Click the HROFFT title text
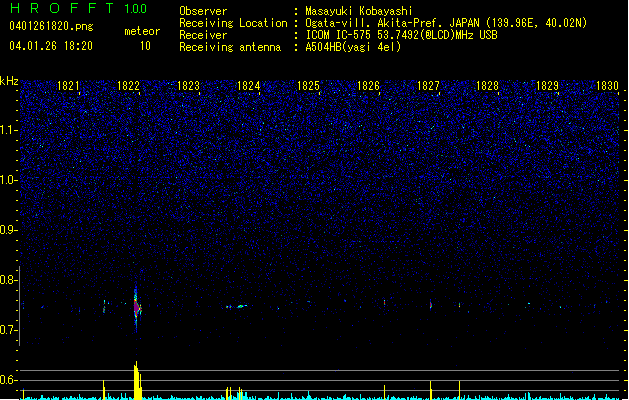629x400 pixels. 63,8
